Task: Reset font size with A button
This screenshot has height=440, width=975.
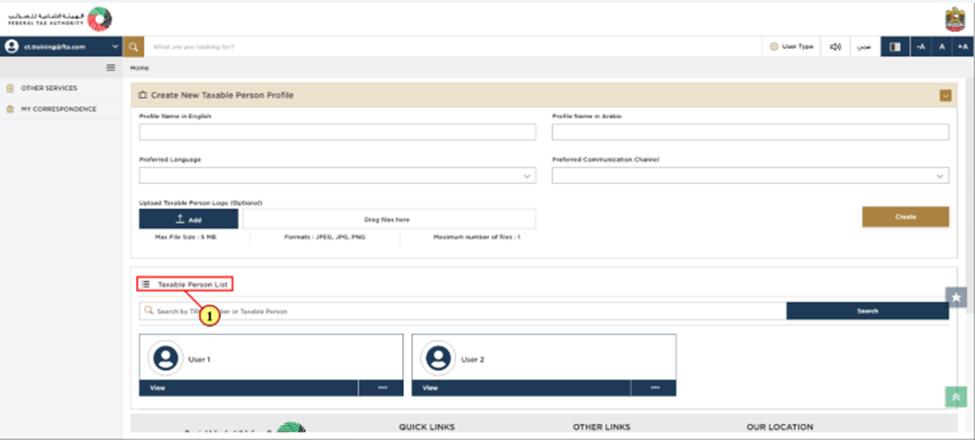Action: pyautogui.click(x=941, y=46)
